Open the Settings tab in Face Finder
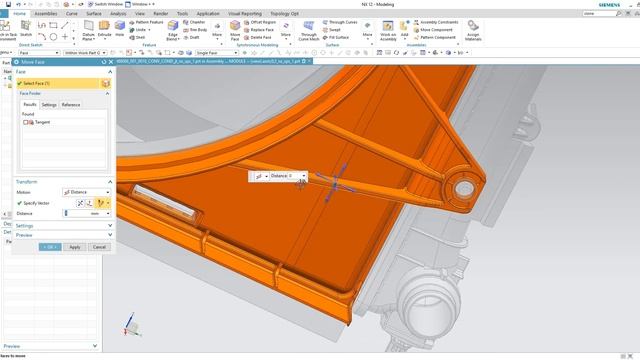This screenshot has width=640, height=360. point(49,105)
